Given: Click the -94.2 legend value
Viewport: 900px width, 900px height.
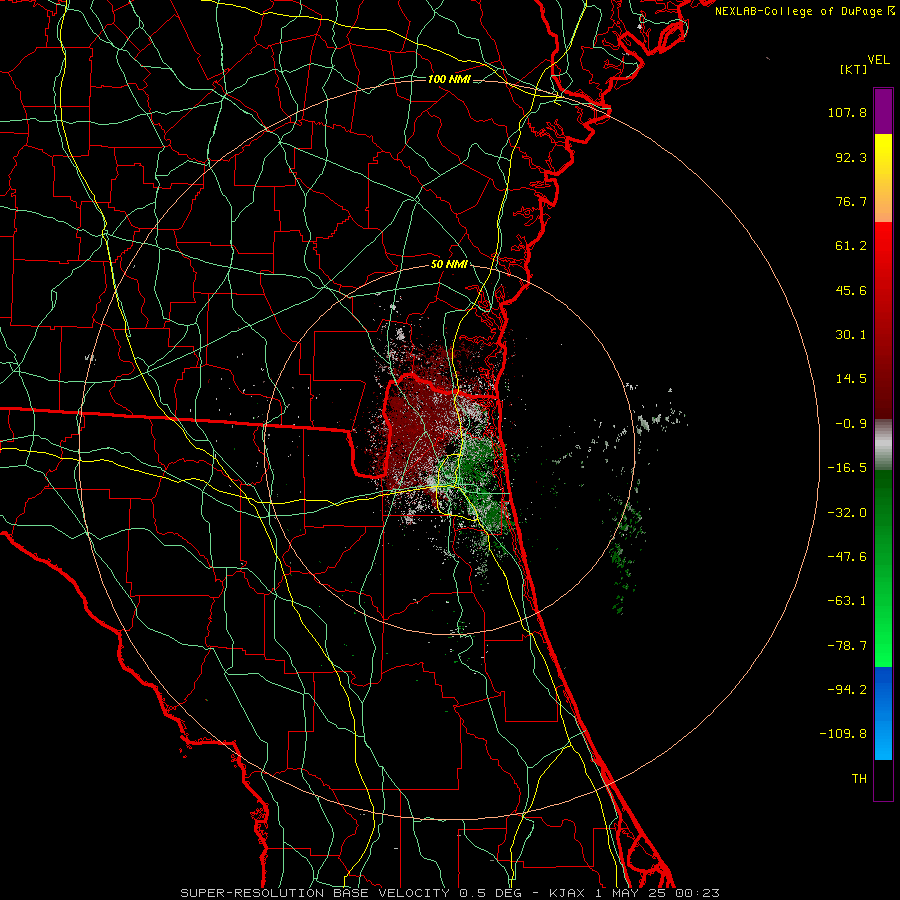Looking at the screenshot, I should (847, 690).
